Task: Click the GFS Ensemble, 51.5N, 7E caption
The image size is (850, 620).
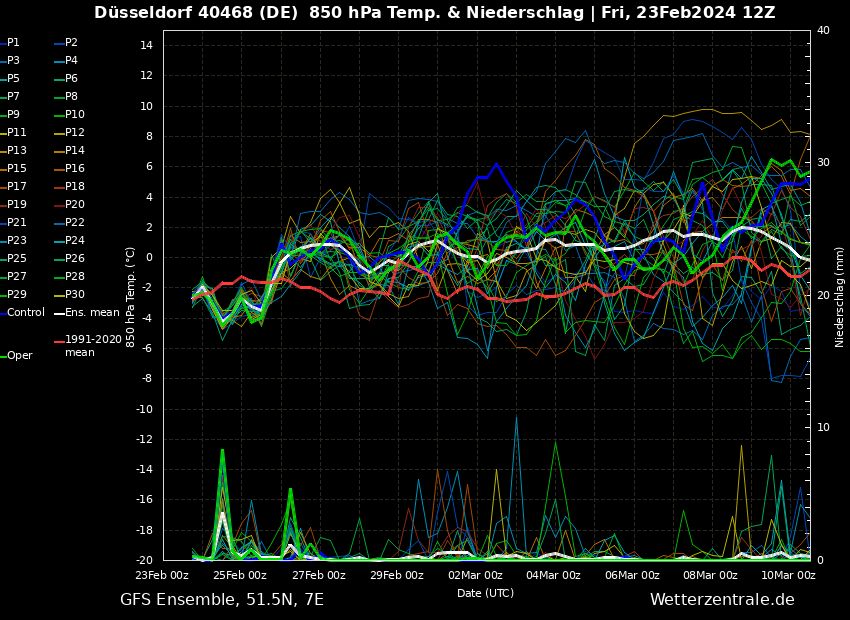Action: point(222,600)
